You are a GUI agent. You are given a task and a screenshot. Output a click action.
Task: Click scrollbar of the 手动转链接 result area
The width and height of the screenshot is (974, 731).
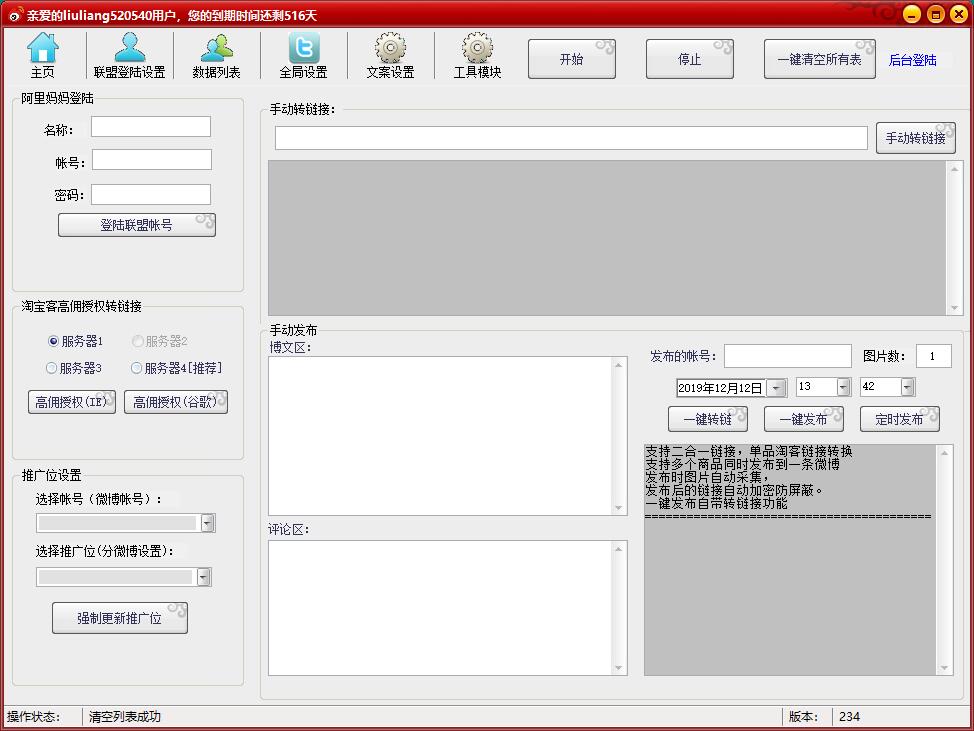tap(955, 238)
